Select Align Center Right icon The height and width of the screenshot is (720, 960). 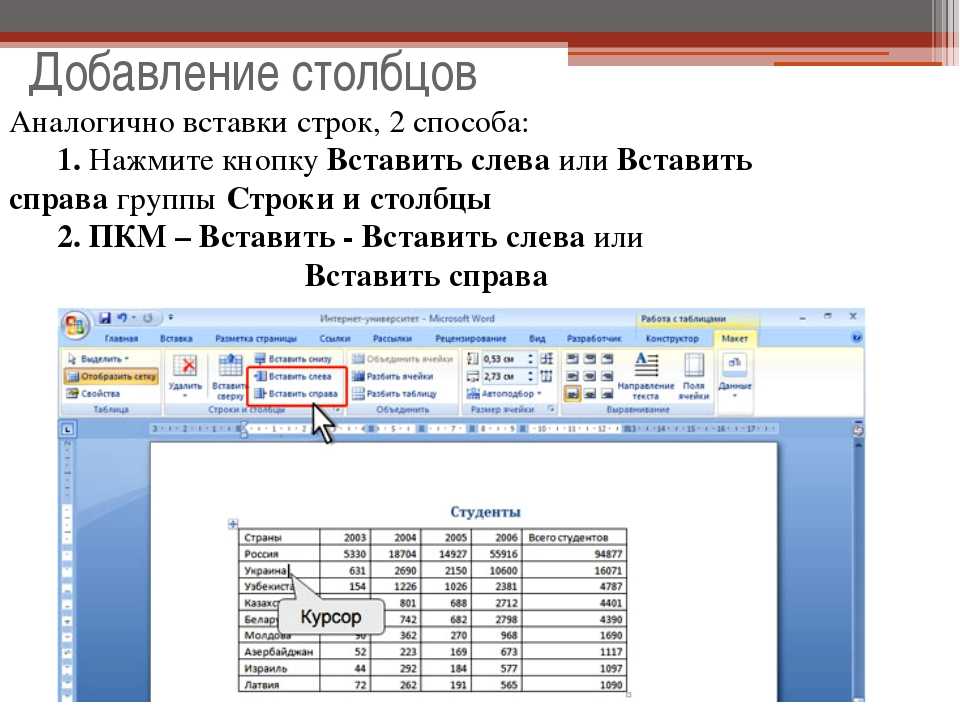[607, 376]
